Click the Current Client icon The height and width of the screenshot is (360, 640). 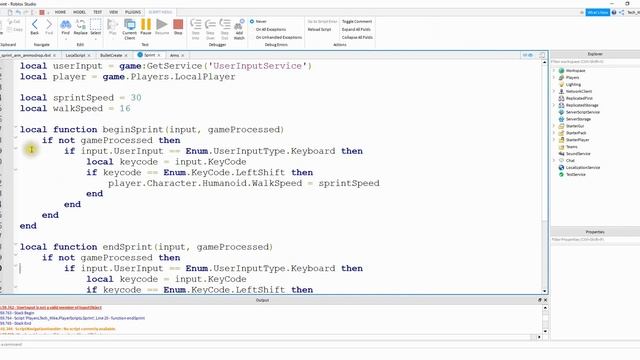click(x=130, y=25)
